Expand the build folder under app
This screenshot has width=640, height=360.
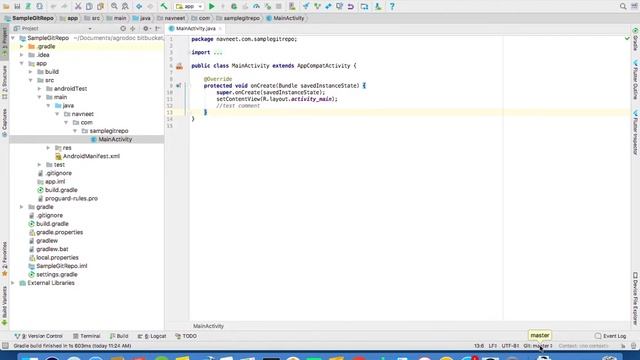coord(31,72)
